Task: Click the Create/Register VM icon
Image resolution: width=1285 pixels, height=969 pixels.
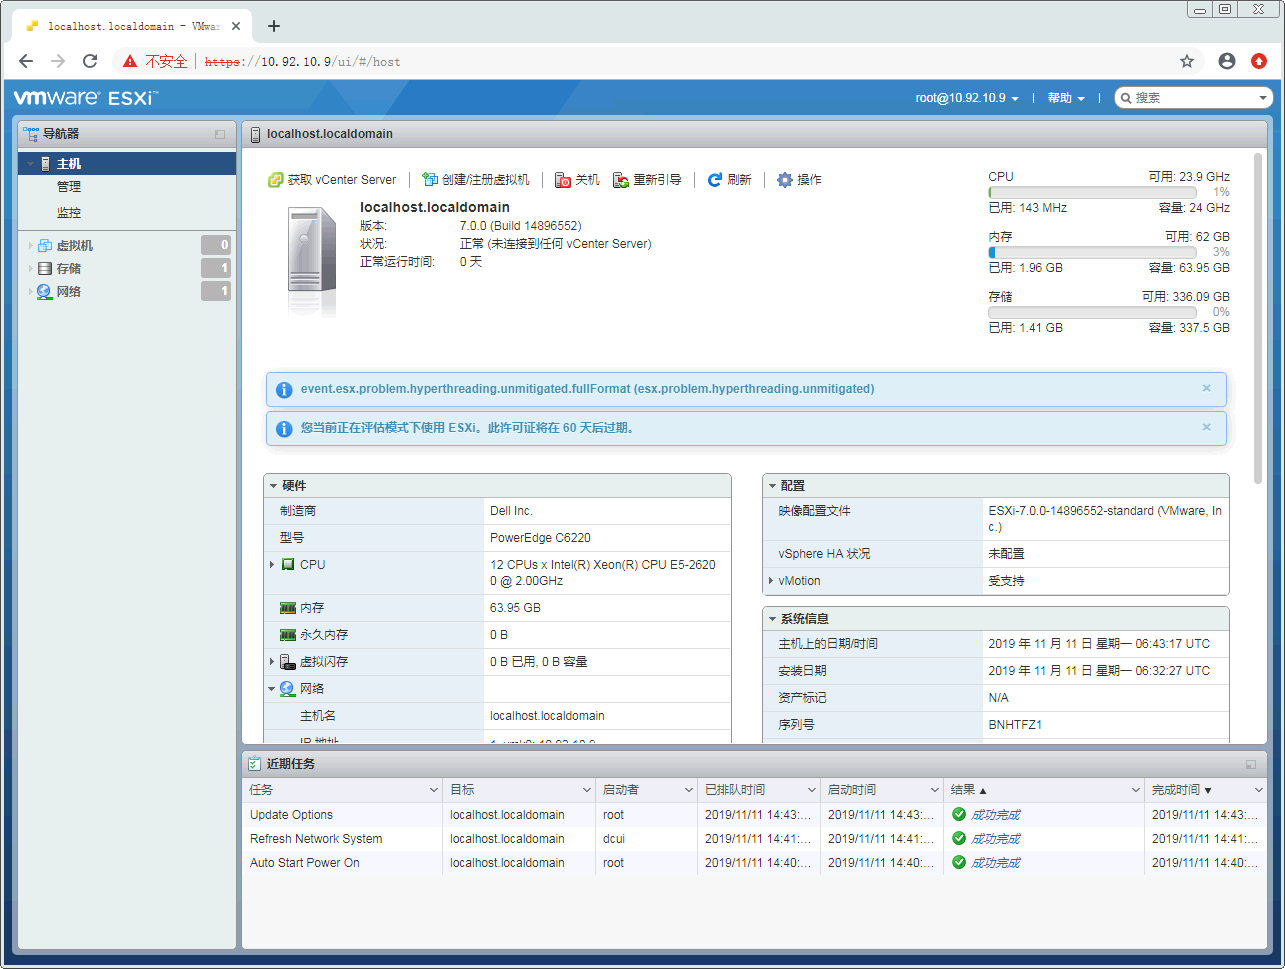Action: pos(430,180)
